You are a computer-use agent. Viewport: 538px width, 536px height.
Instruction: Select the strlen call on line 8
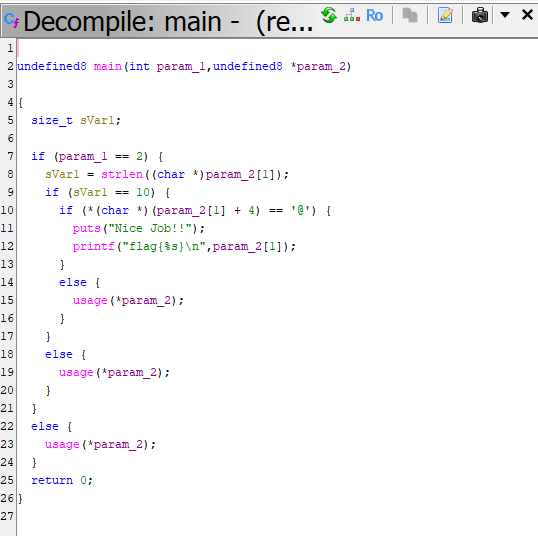(122, 174)
